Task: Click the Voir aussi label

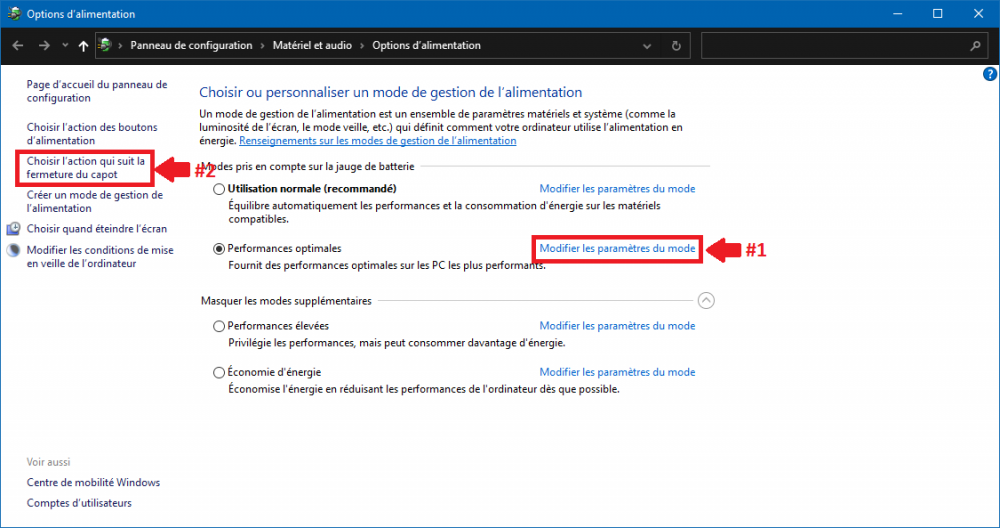Action: click(48, 462)
